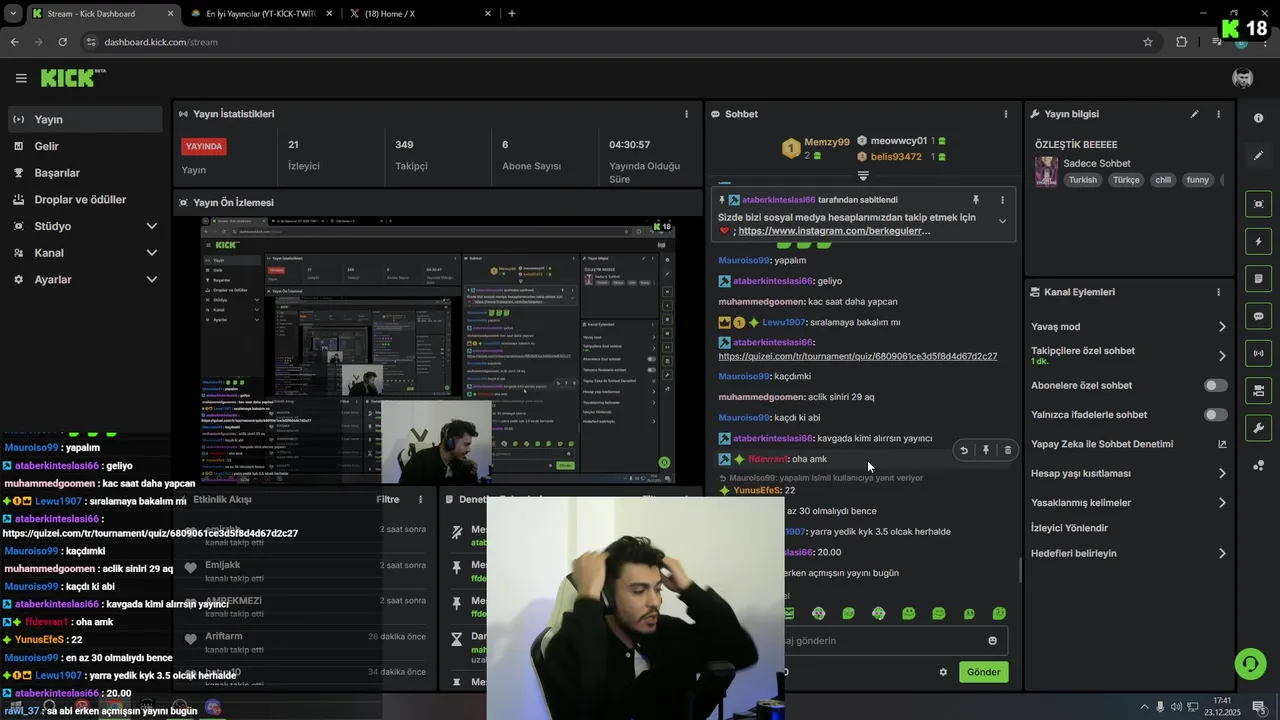Open the Yasaklanmış kelimeler arrow
Image resolution: width=1280 pixels, height=720 pixels.
coord(1222,503)
